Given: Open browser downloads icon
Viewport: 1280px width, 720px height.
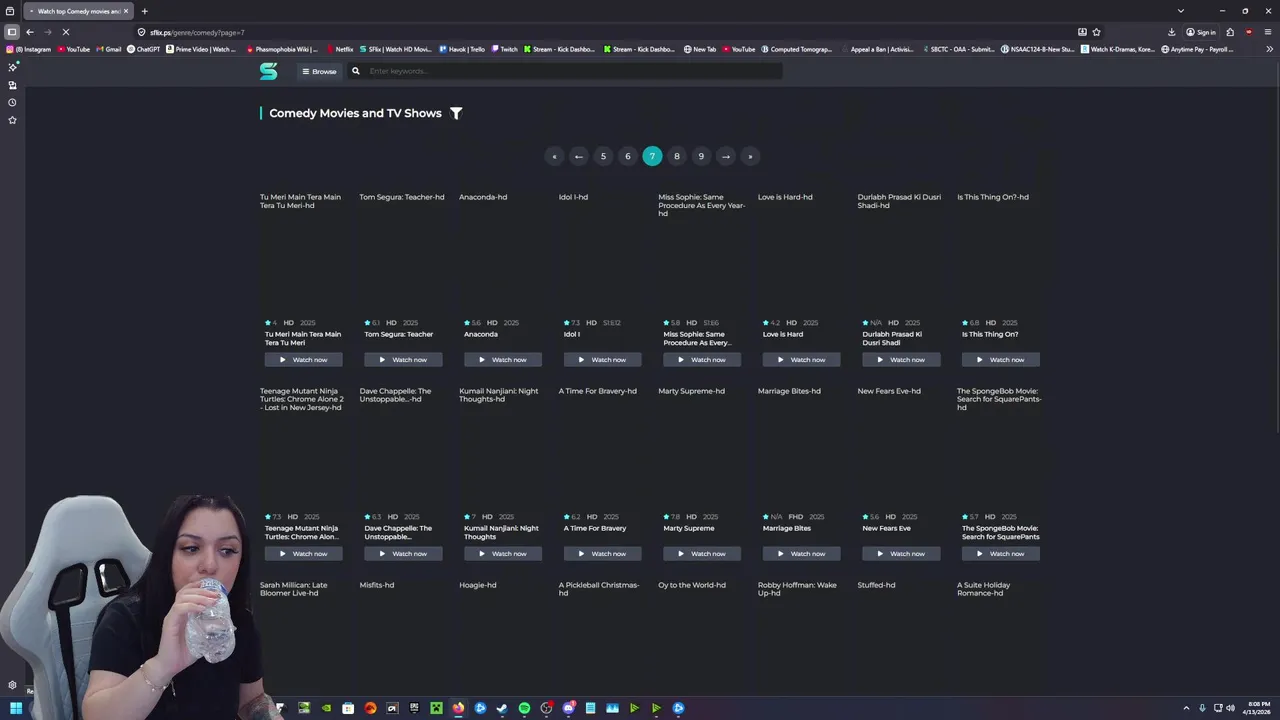Looking at the screenshot, I should click(x=1171, y=32).
